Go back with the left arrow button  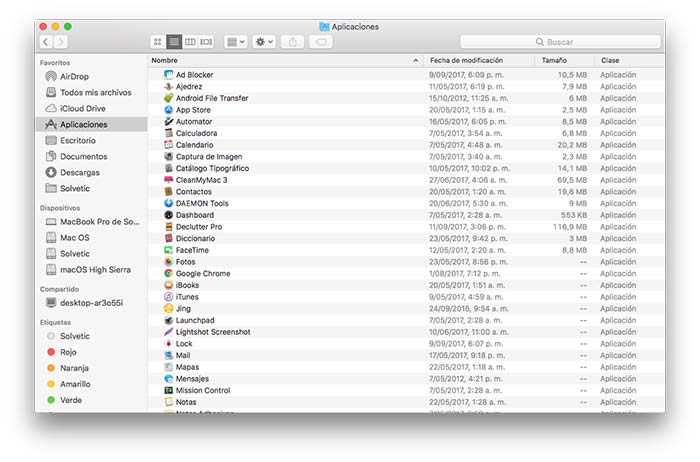[x=46, y=42]
